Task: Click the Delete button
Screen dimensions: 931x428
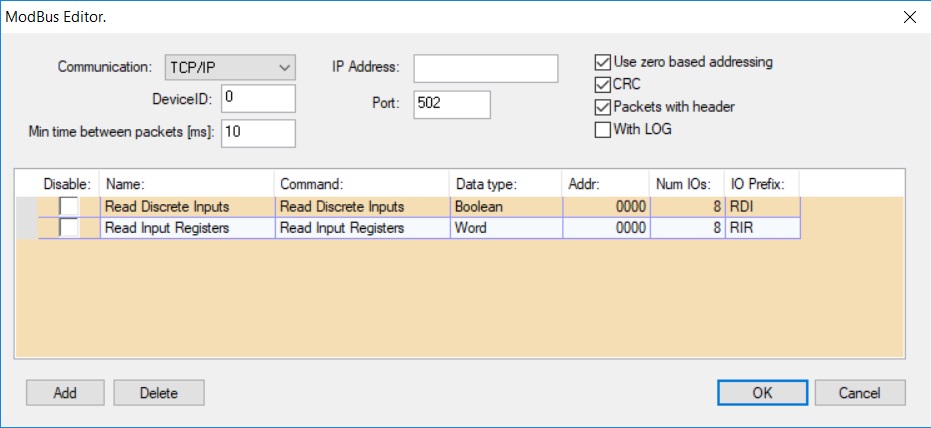Action: (x=159, y=393)
